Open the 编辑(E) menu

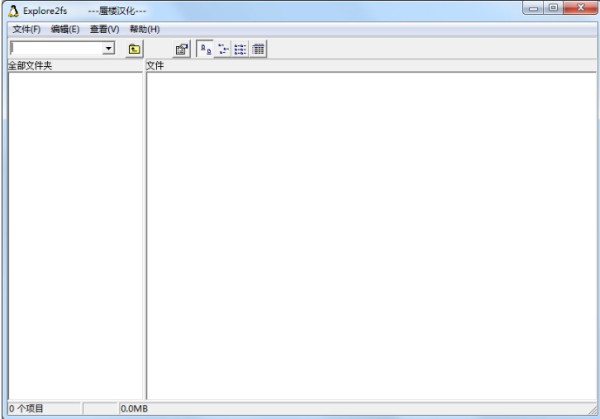tap(65, 29)
